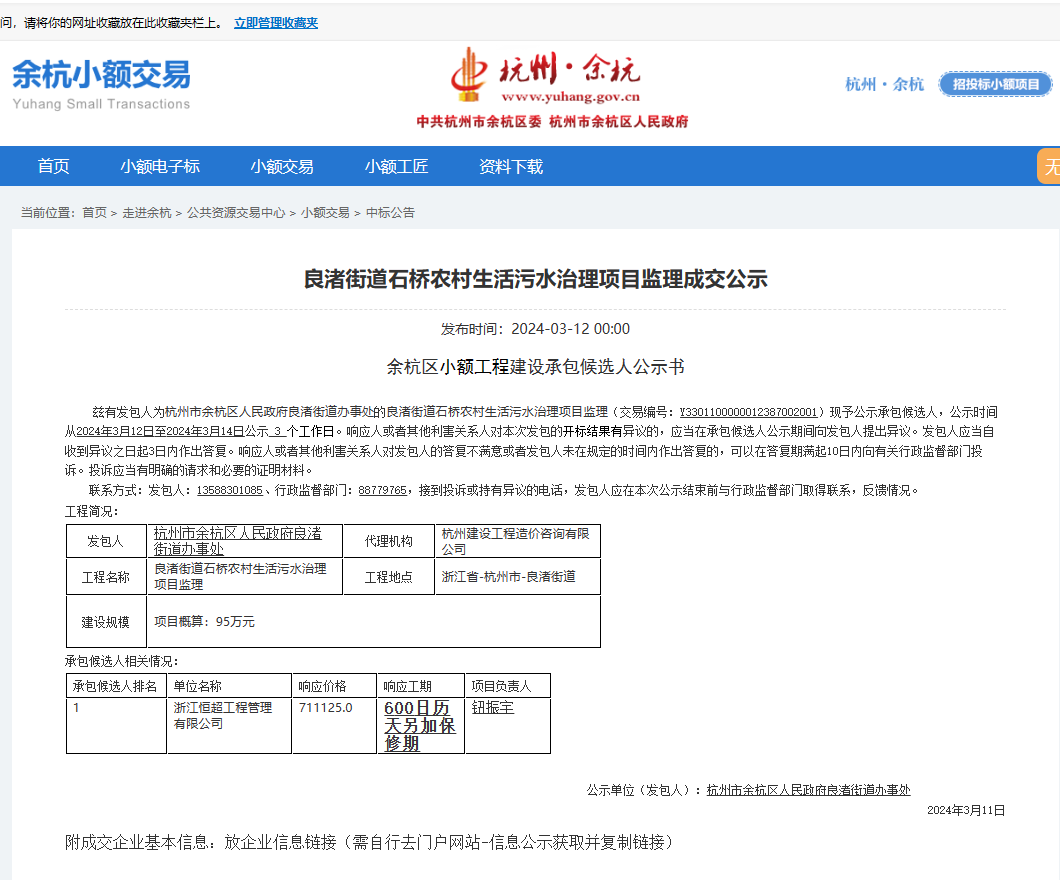Open the 资料下载 navigation item

click(510, 167)
